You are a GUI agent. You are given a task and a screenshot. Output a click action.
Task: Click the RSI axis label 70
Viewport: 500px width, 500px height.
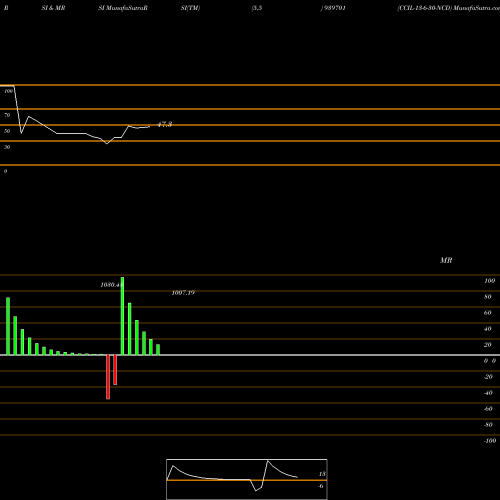tap(7, 115)
